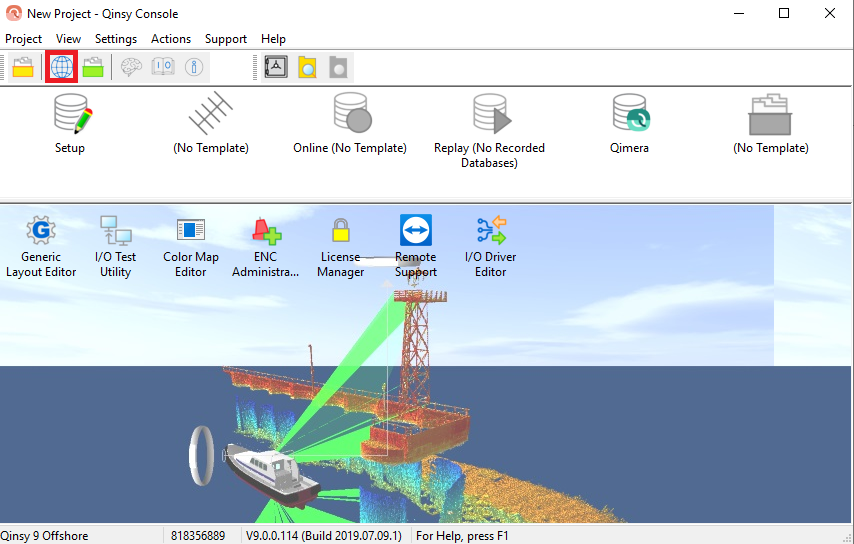Viewport: 854px width, 544px height.
Task: Open the View menu
Action: point(68,39)
